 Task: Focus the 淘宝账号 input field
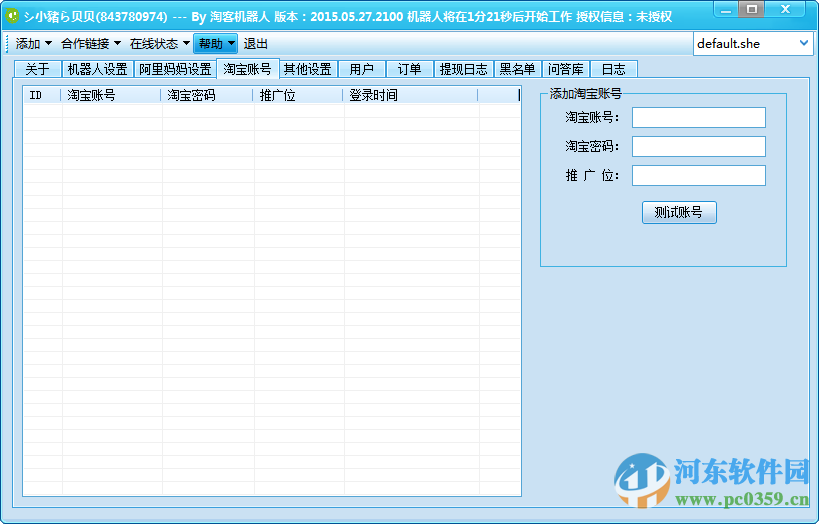click(699, 118)
